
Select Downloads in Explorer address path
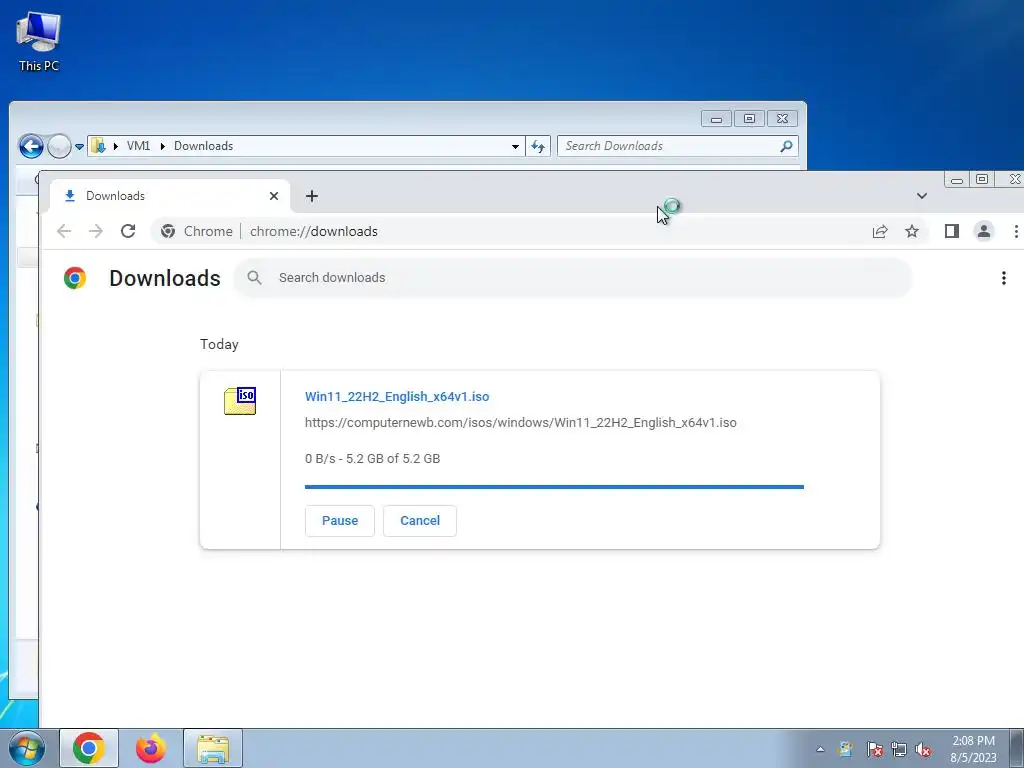[x=203, y=146]
